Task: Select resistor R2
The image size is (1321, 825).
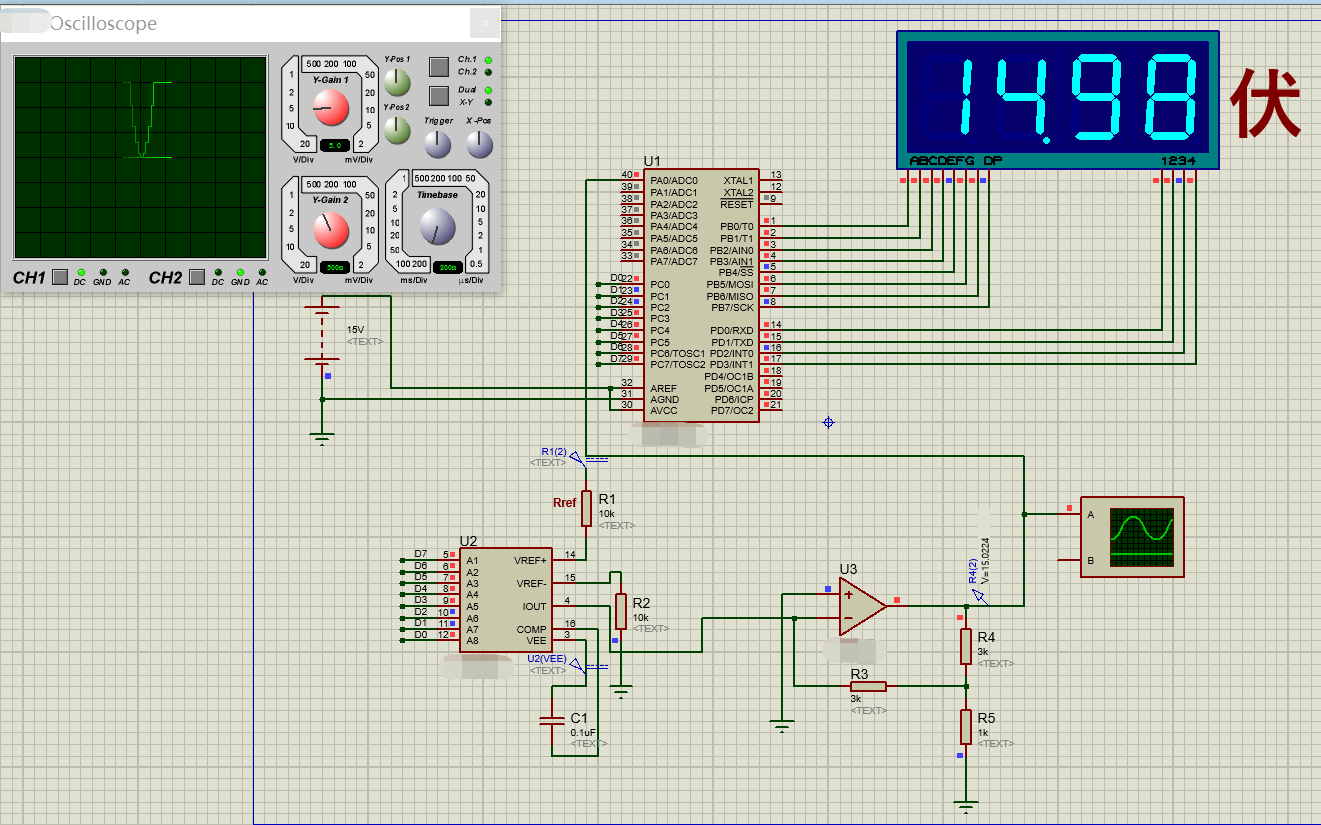Action: click(x=621, y=610)
